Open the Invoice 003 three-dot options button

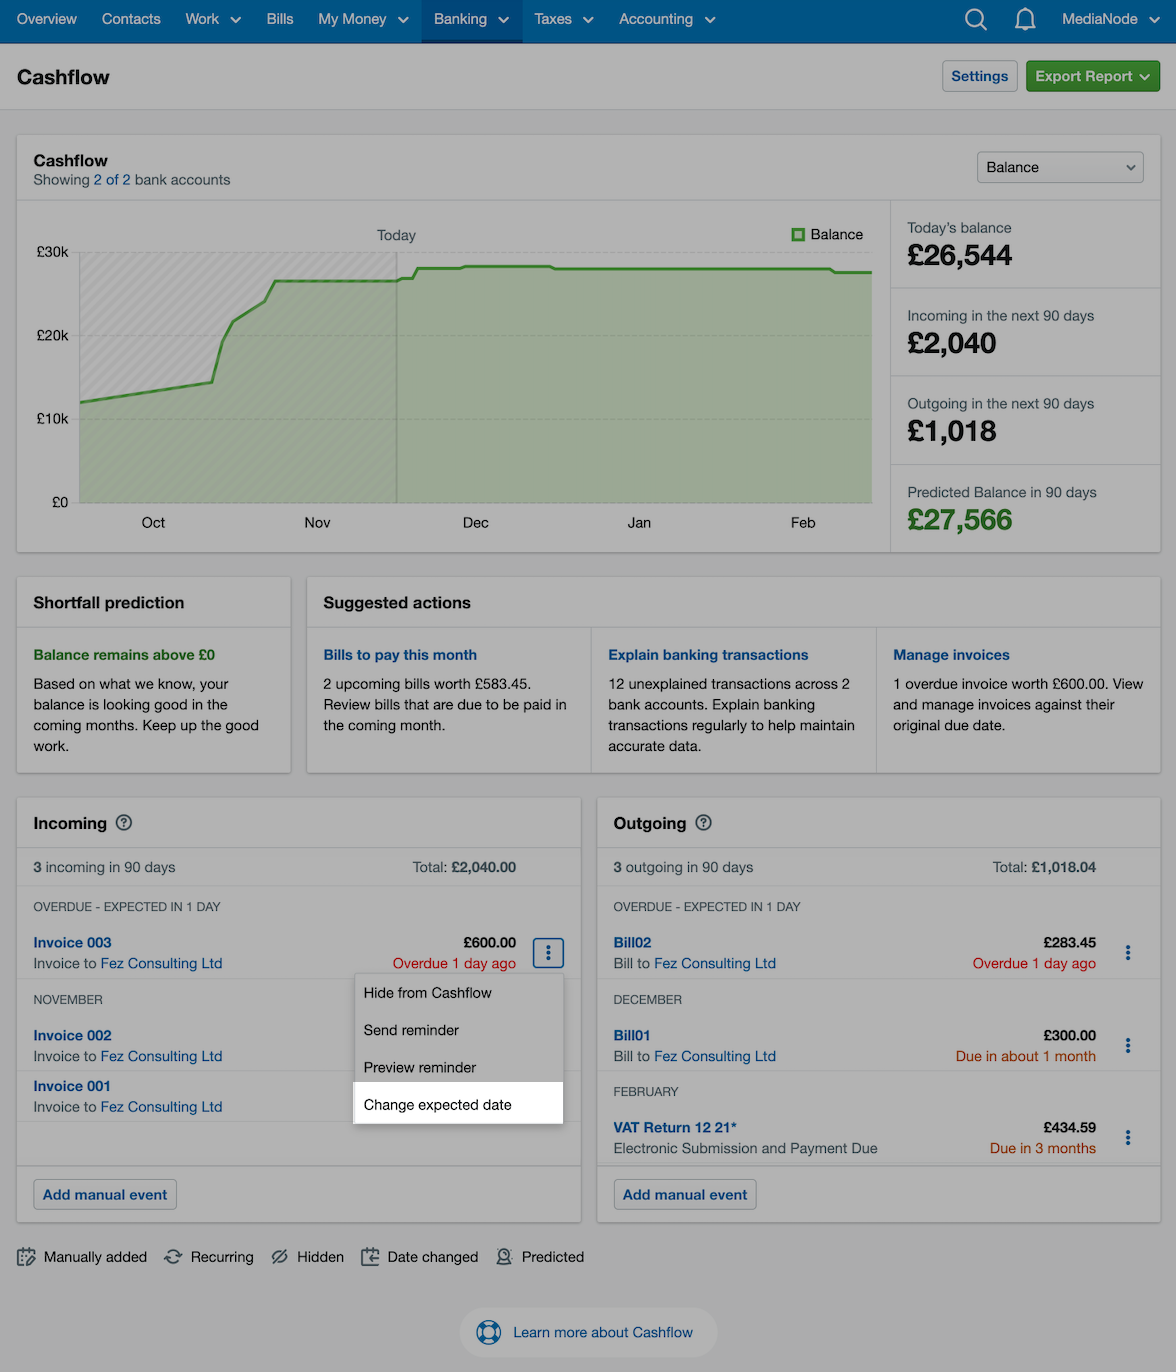click(x=548, y=953)
